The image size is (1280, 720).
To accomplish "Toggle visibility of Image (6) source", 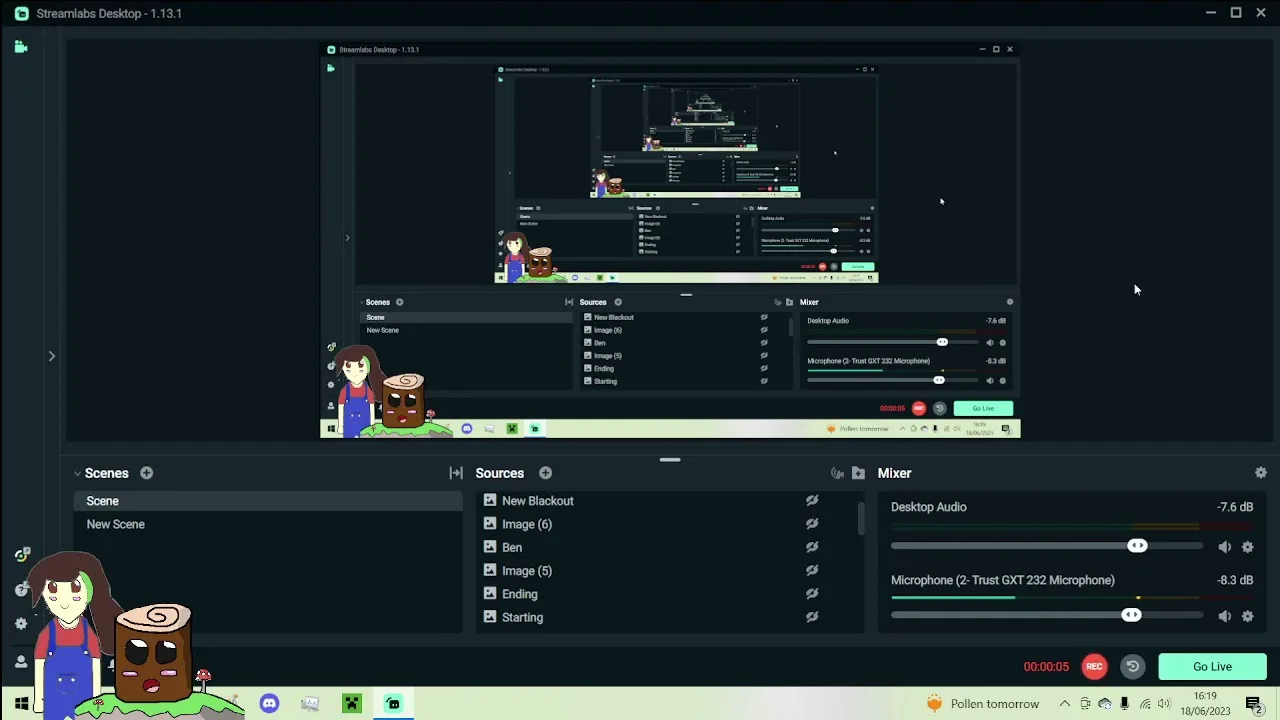I will [812, 524].
